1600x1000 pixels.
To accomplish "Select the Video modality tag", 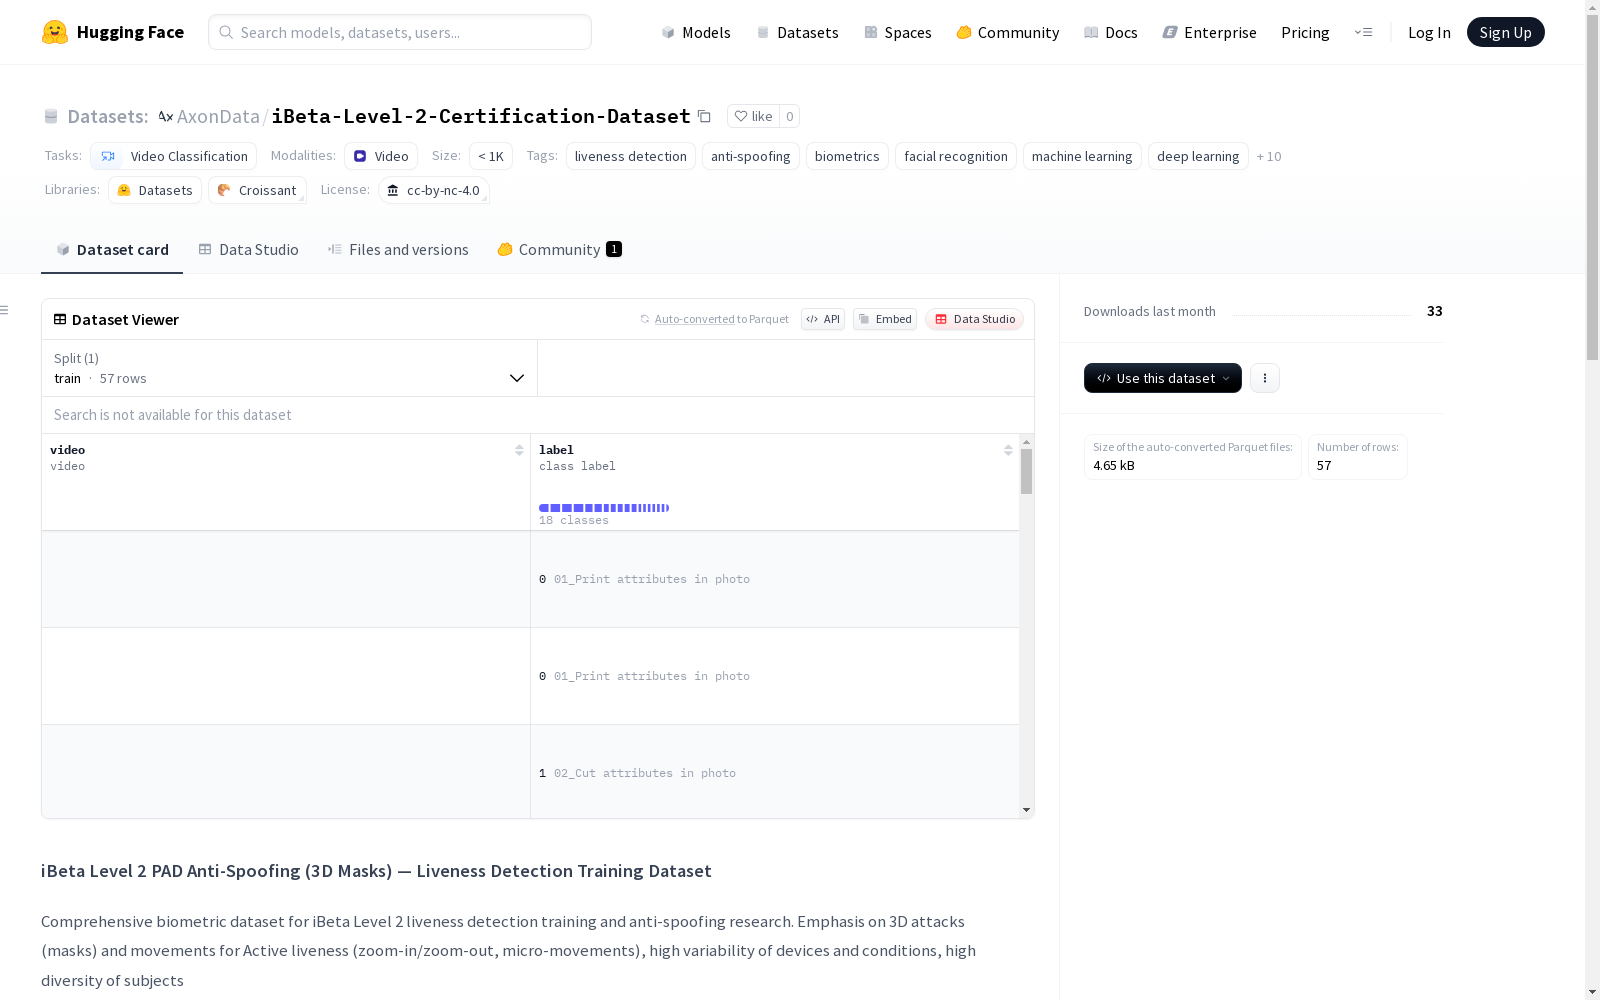I will [x=381, y=156].
